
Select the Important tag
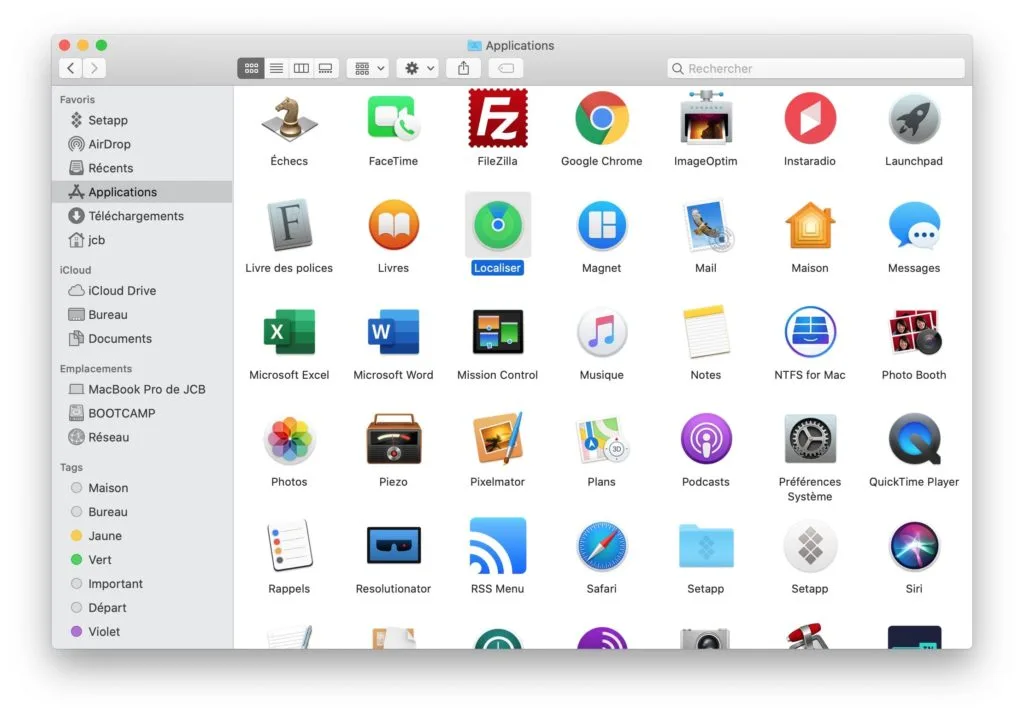[x=142, y=584]
